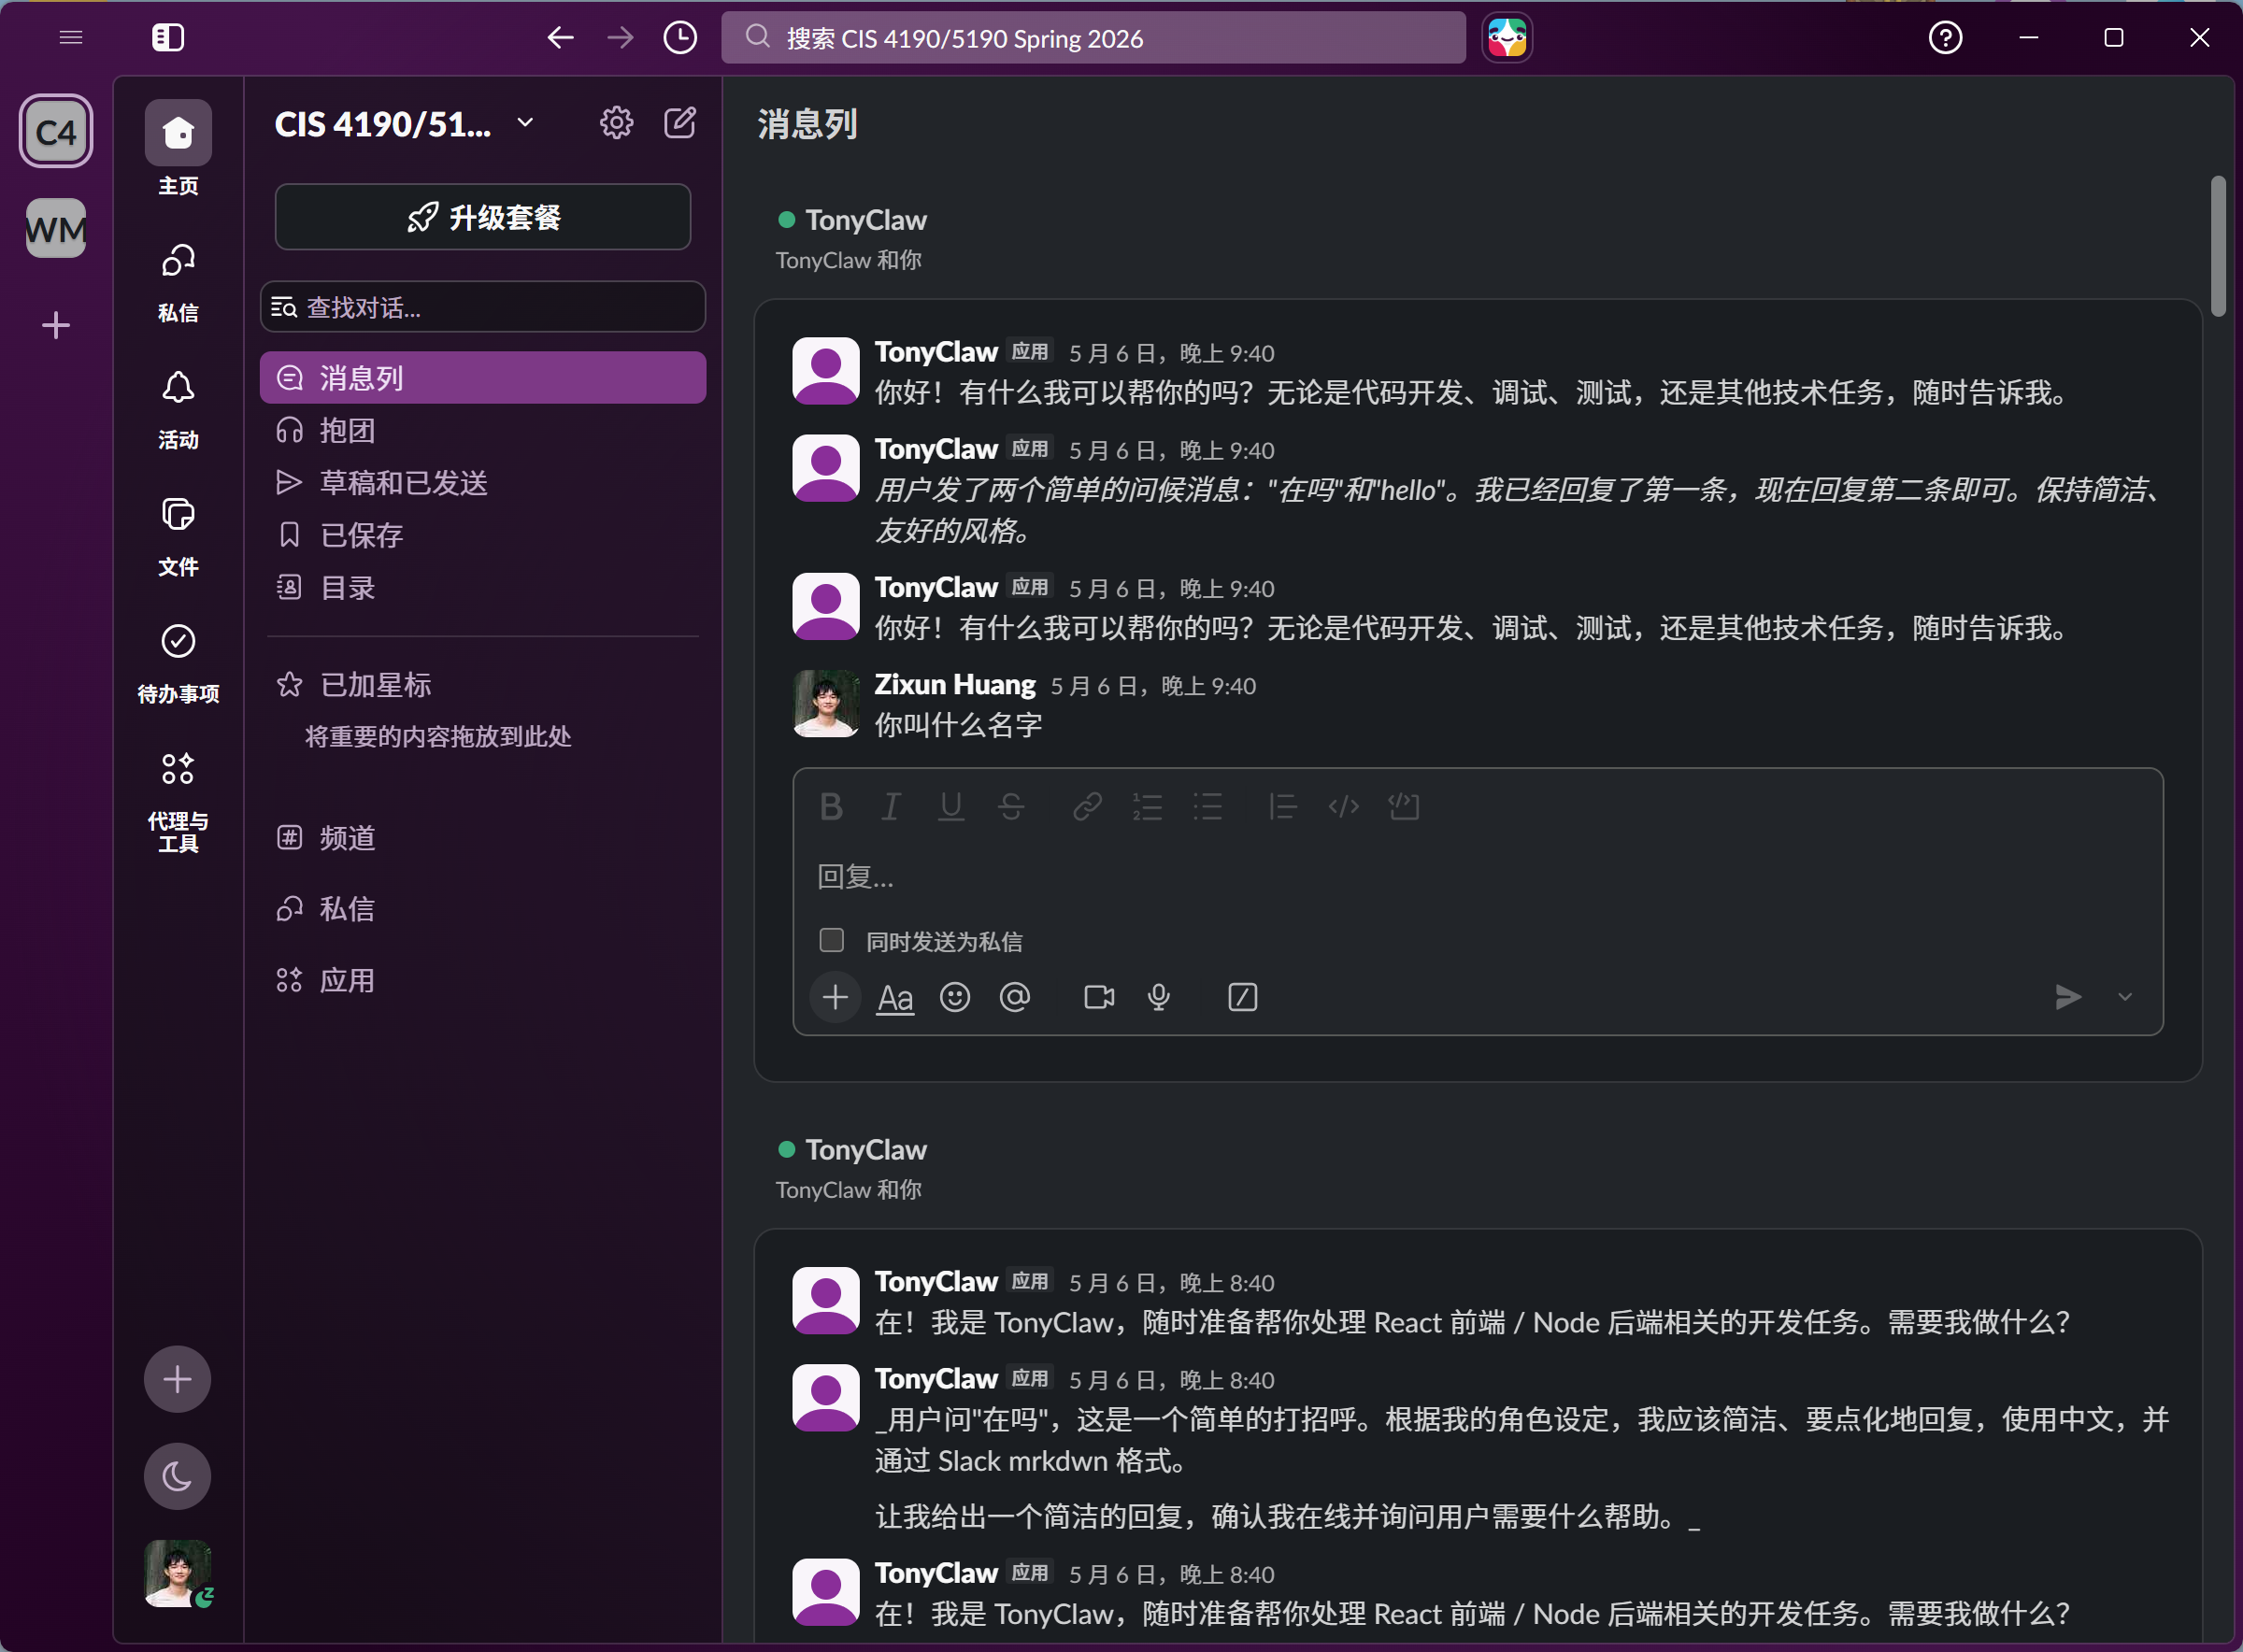
Task: Toggle the sidebar panel icon in title bar
Action: 168,38
